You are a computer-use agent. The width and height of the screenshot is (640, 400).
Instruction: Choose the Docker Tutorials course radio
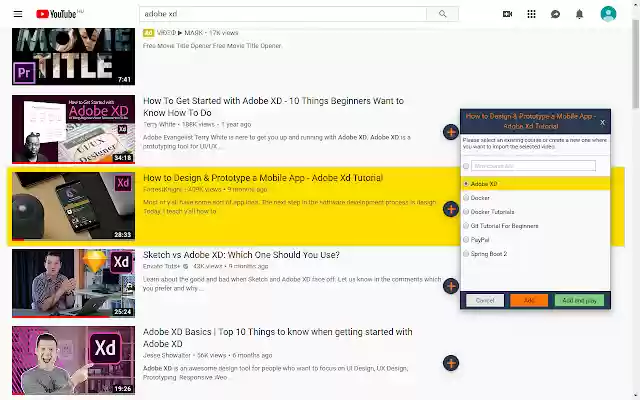466,211
